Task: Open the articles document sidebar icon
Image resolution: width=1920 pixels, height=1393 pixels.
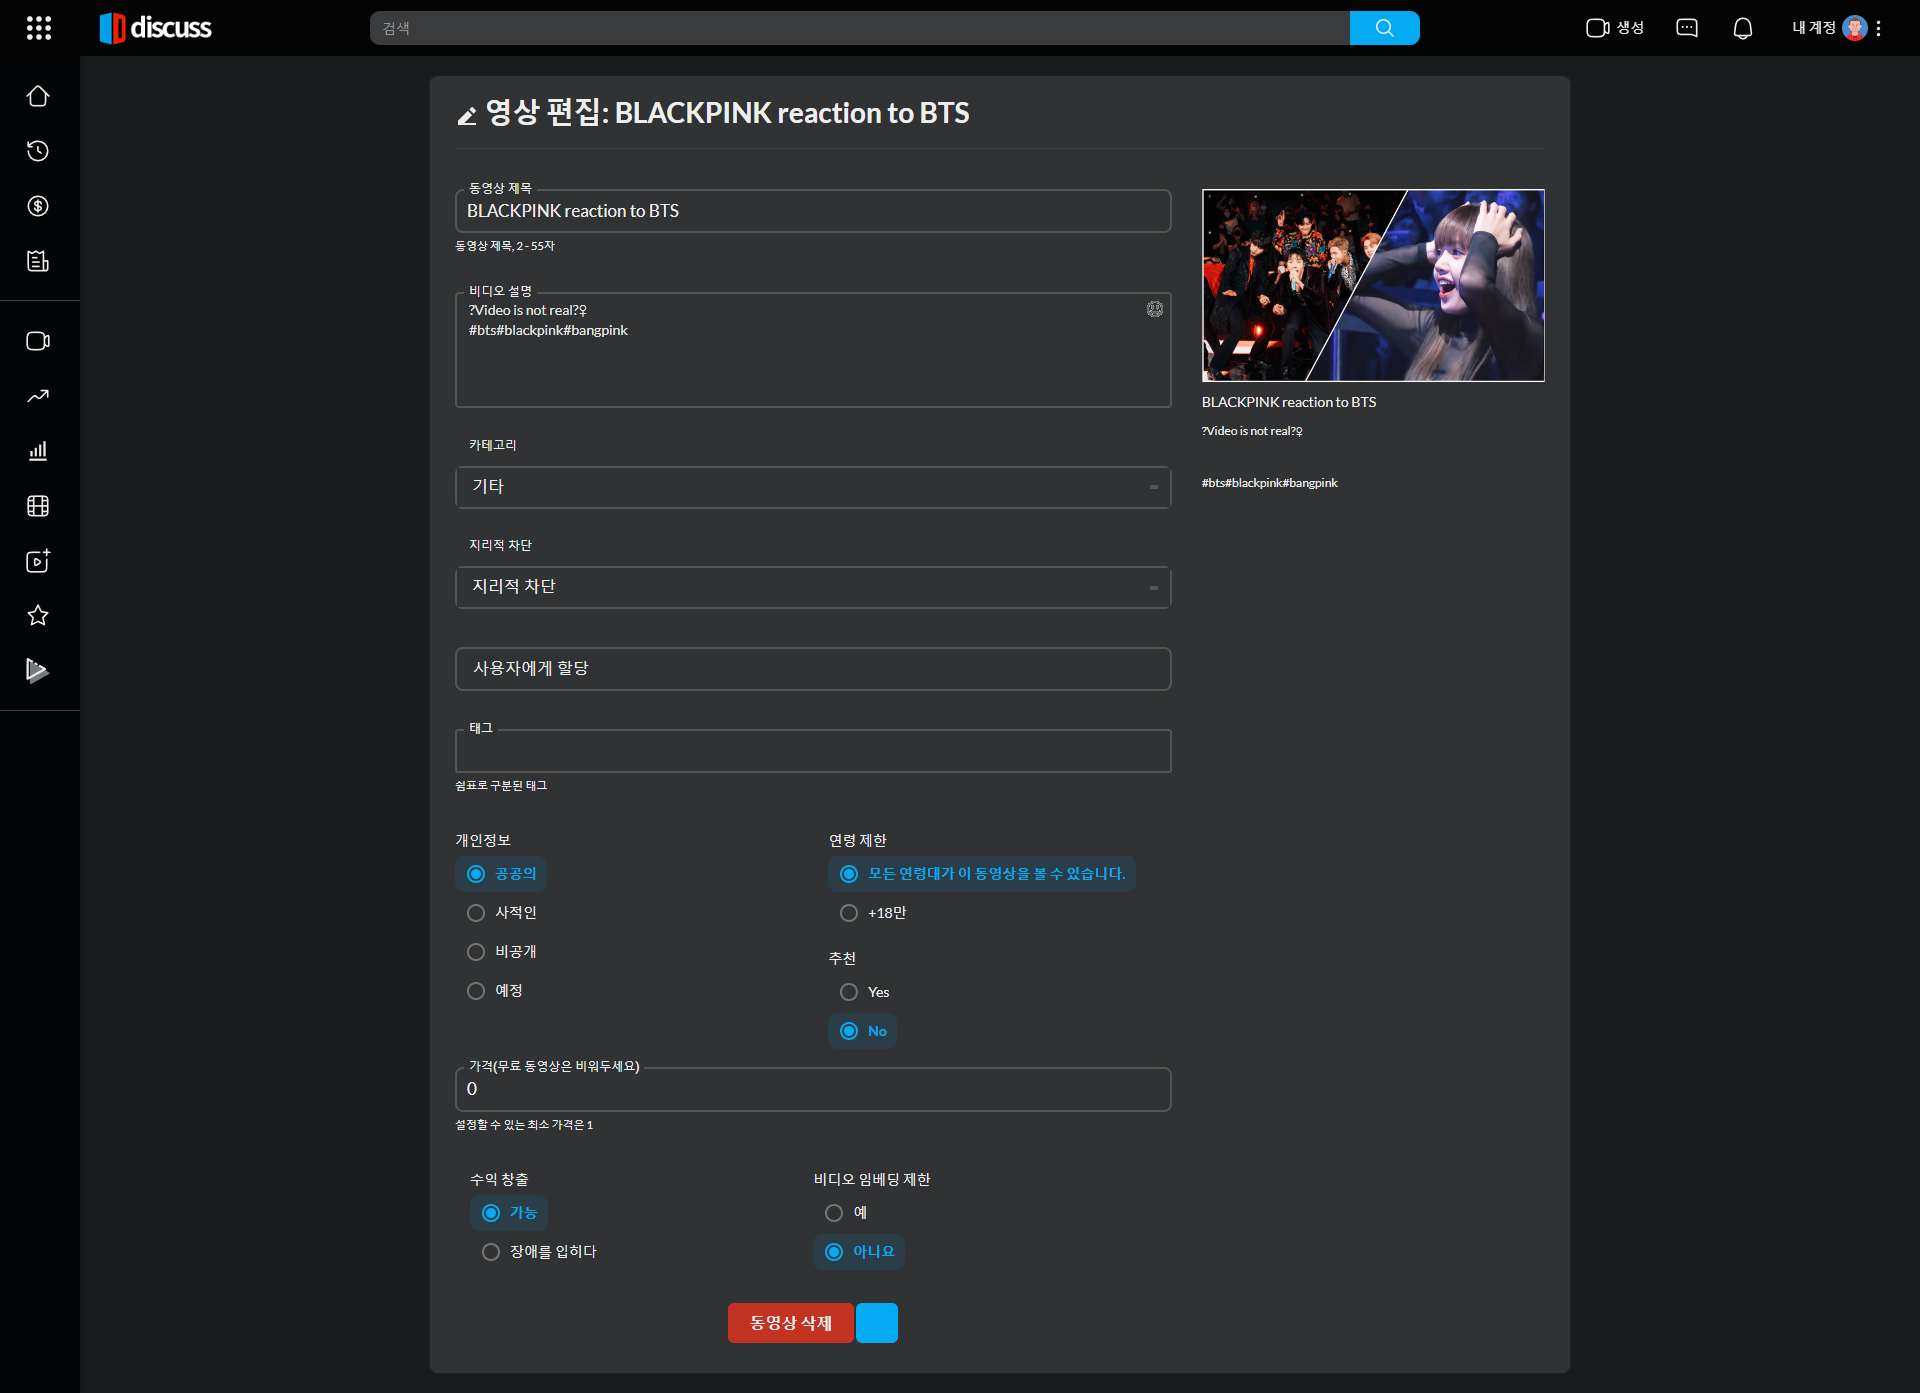Action: coord(38,261)
